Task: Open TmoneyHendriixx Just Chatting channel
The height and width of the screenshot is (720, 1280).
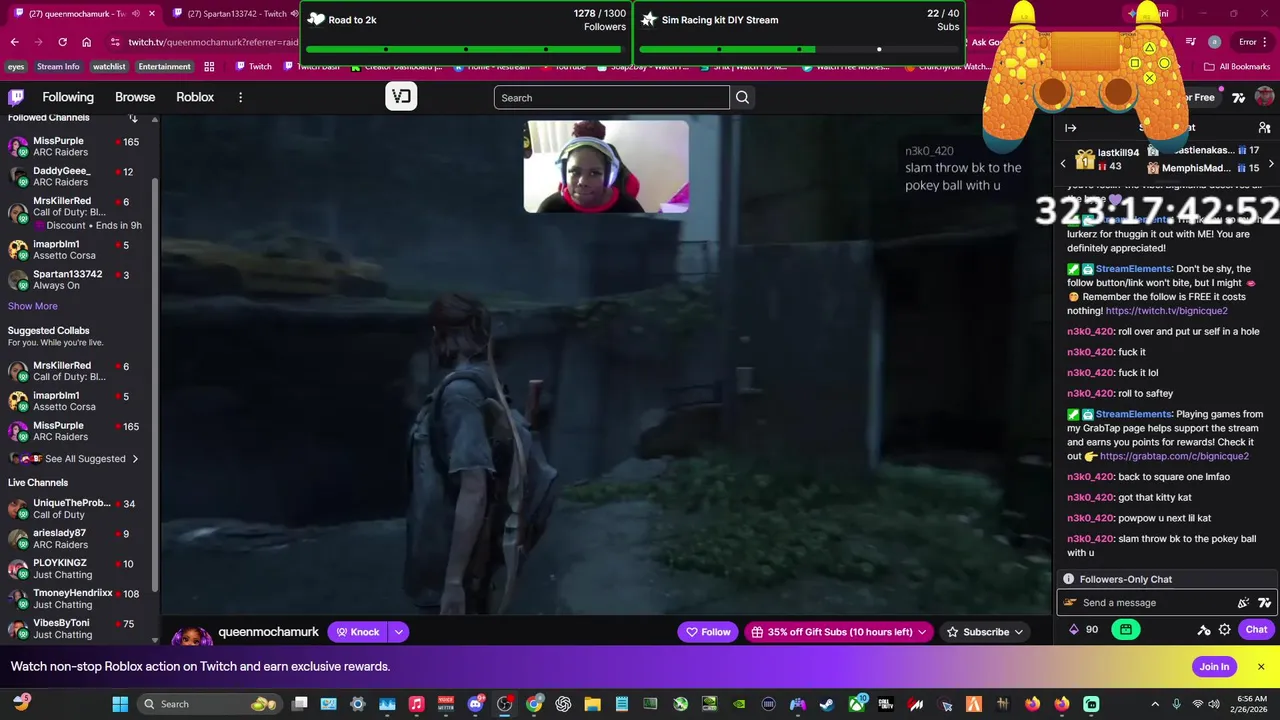Action: [75, 598]
